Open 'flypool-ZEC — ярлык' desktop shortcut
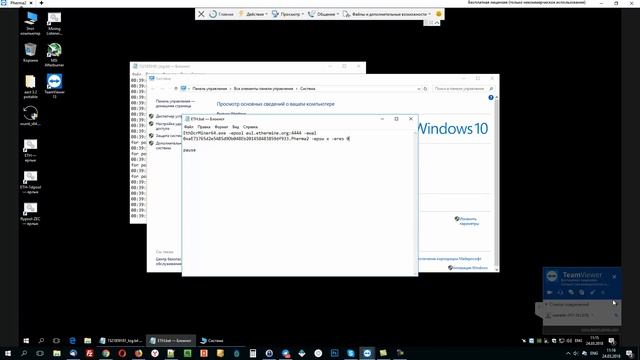Image resolution: width=640 pixels, height=360 pixels. point(30,214)
